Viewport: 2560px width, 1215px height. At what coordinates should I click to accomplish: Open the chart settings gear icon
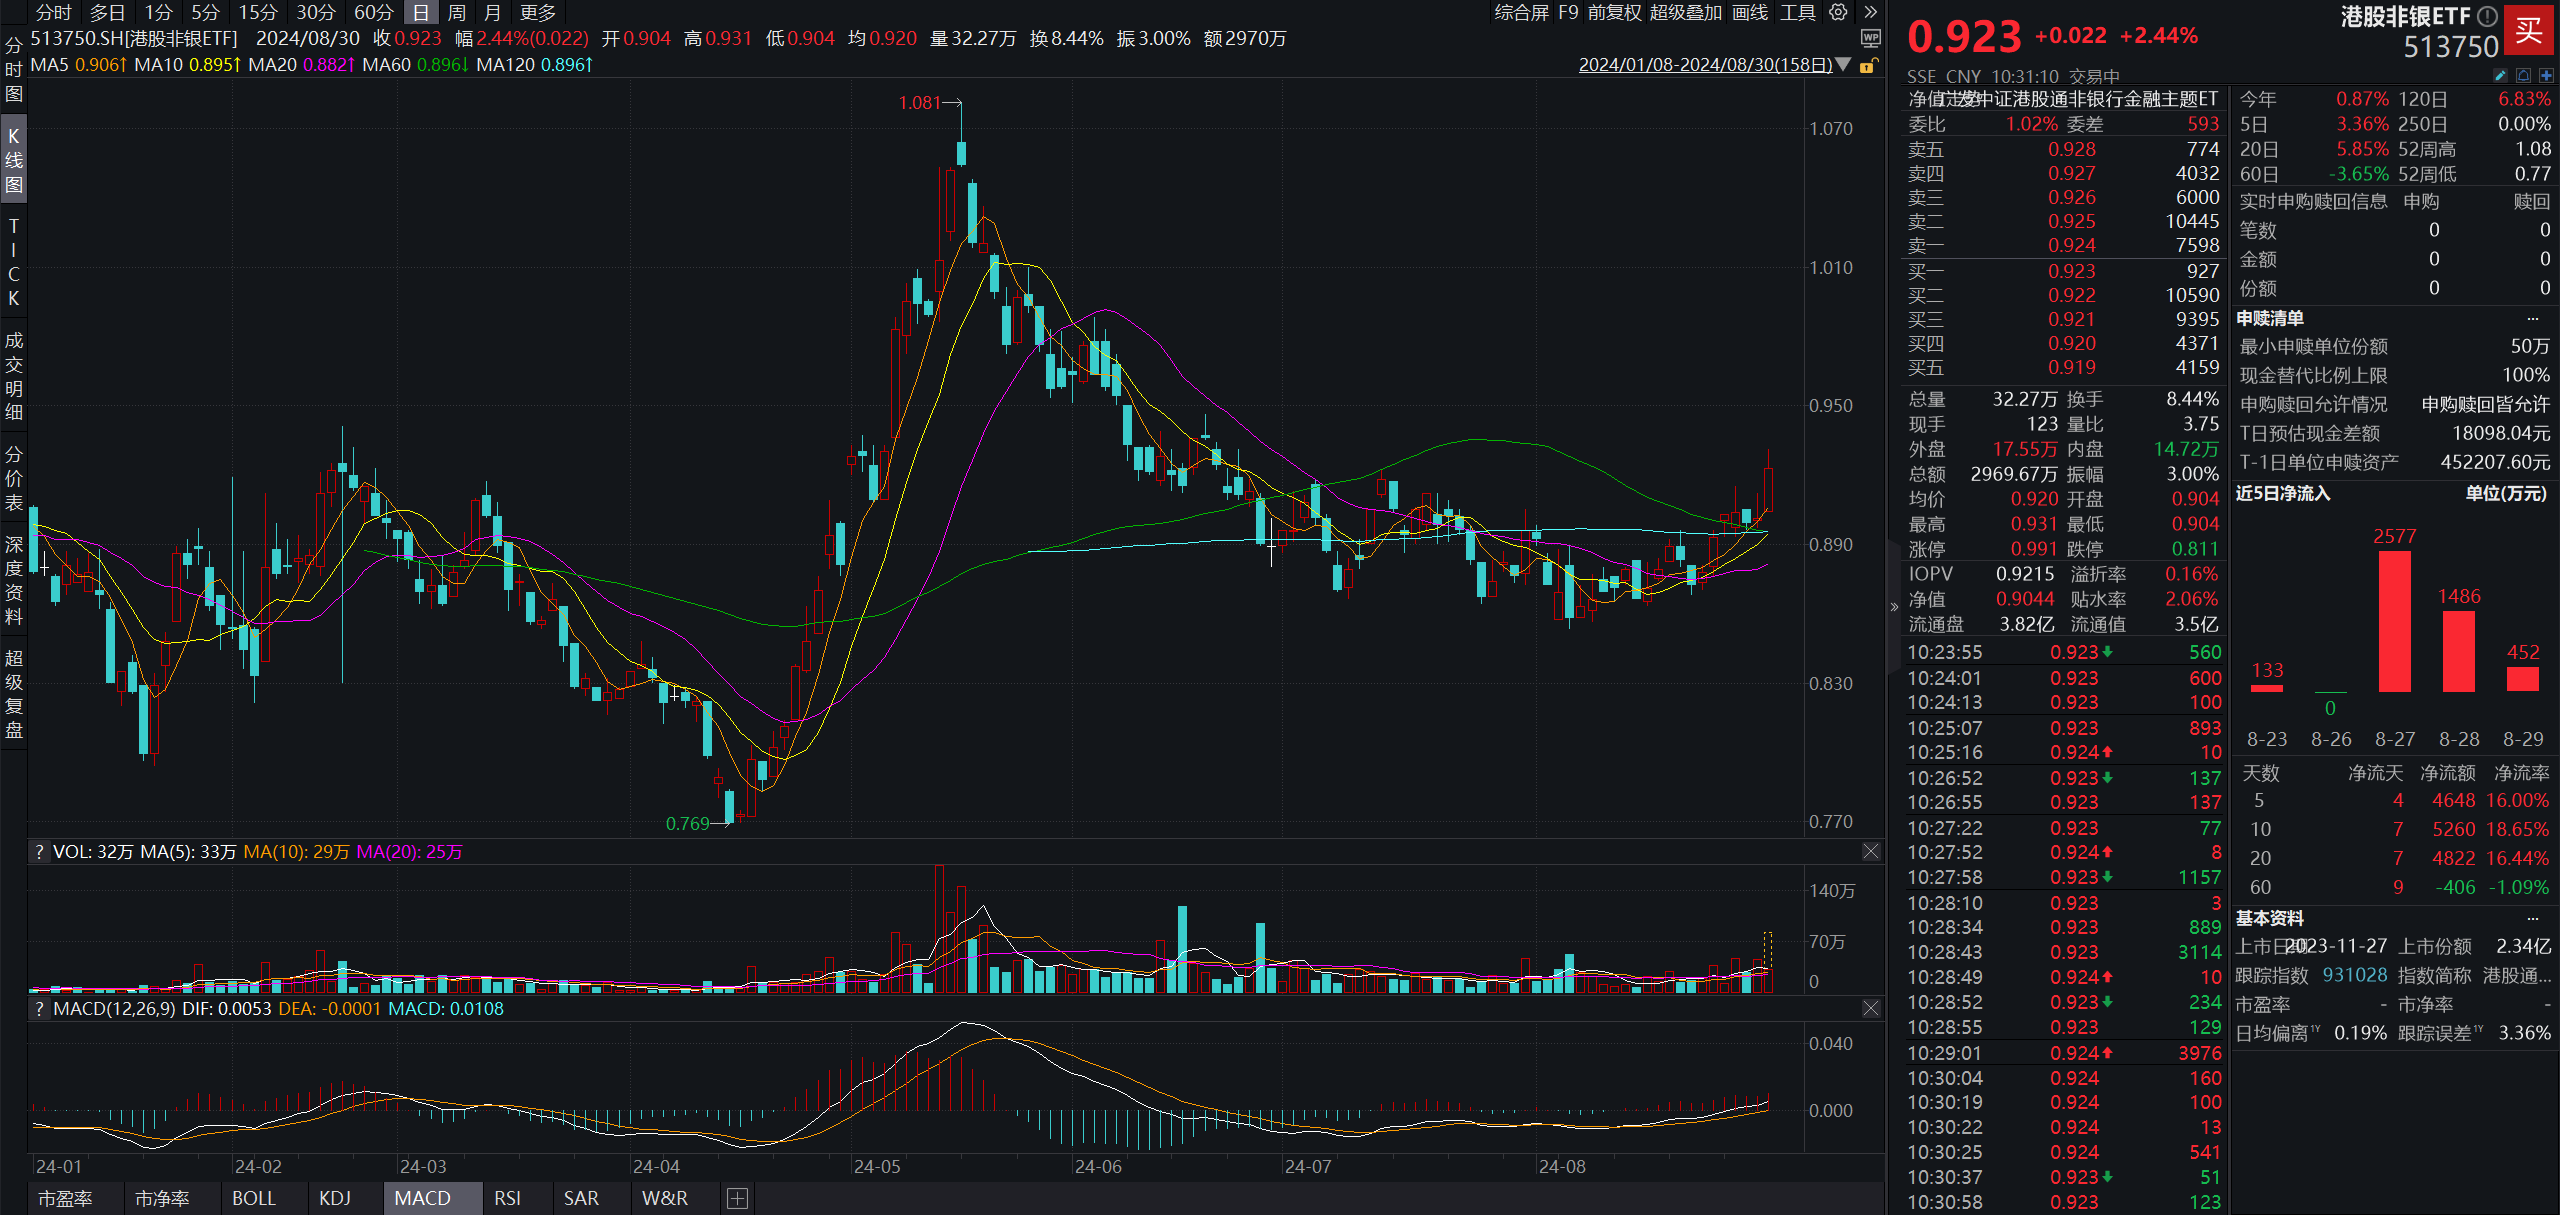(x=1838, y=12)
